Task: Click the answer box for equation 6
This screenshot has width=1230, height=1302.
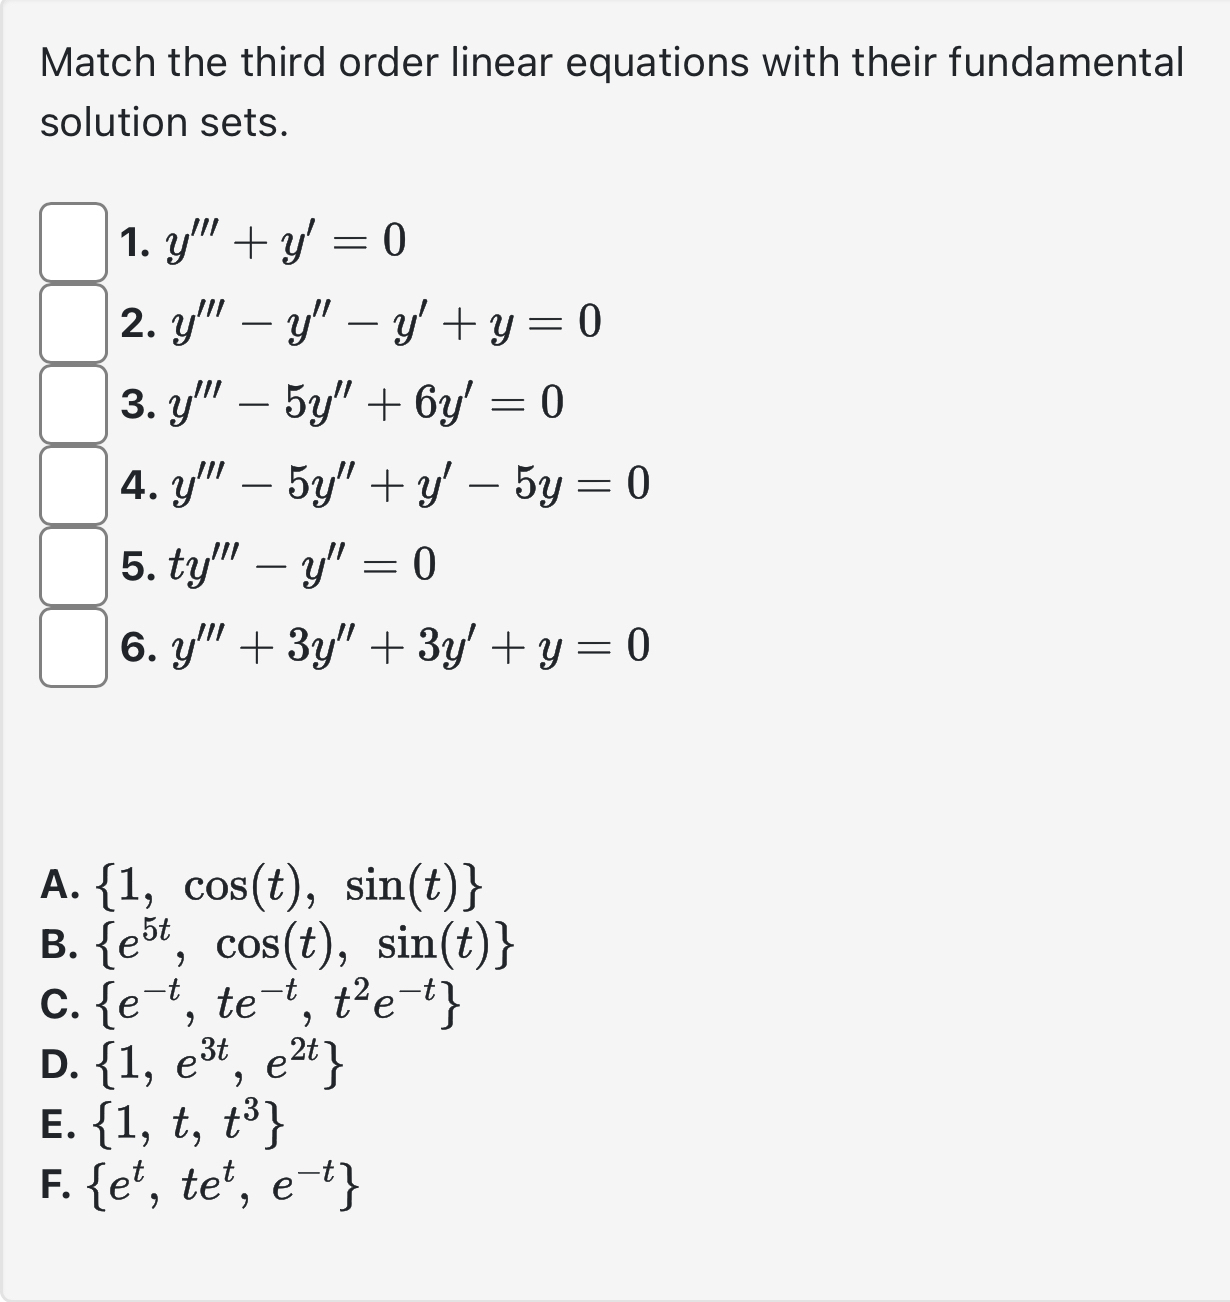Action: coord(73,649)
